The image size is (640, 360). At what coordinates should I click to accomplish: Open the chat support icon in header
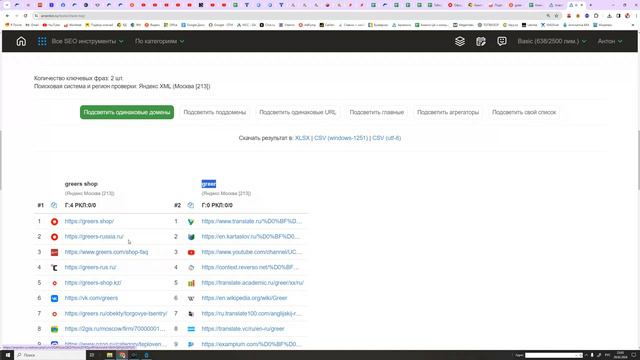pos(502,41)
